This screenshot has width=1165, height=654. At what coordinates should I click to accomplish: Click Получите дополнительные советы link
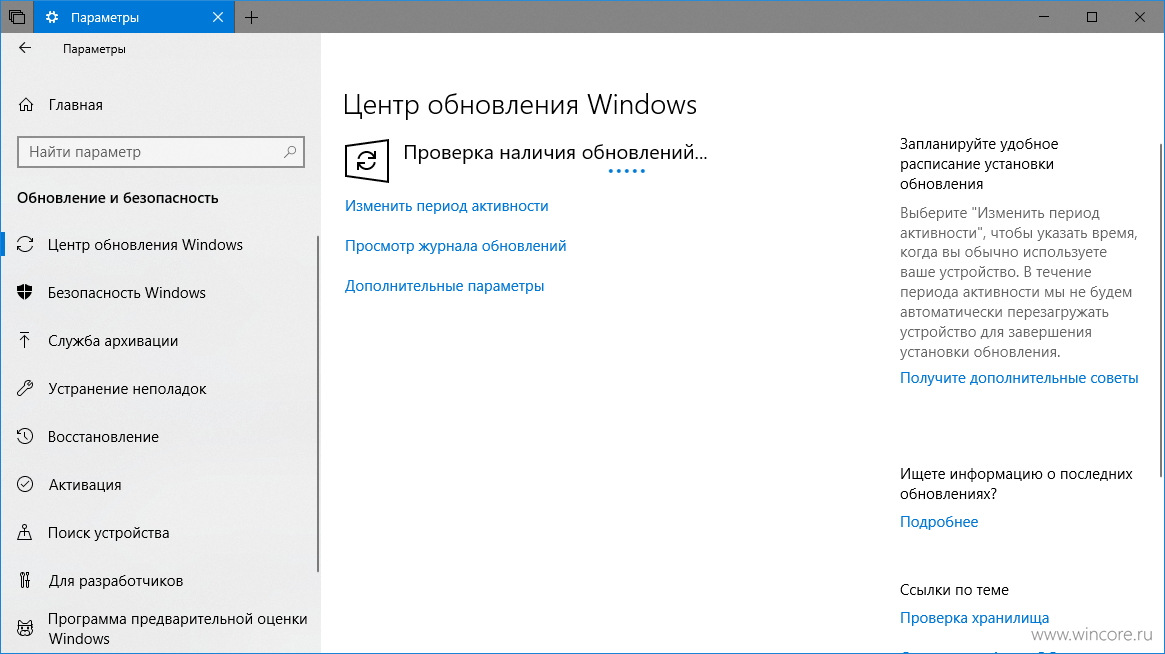coord(1019,378)
